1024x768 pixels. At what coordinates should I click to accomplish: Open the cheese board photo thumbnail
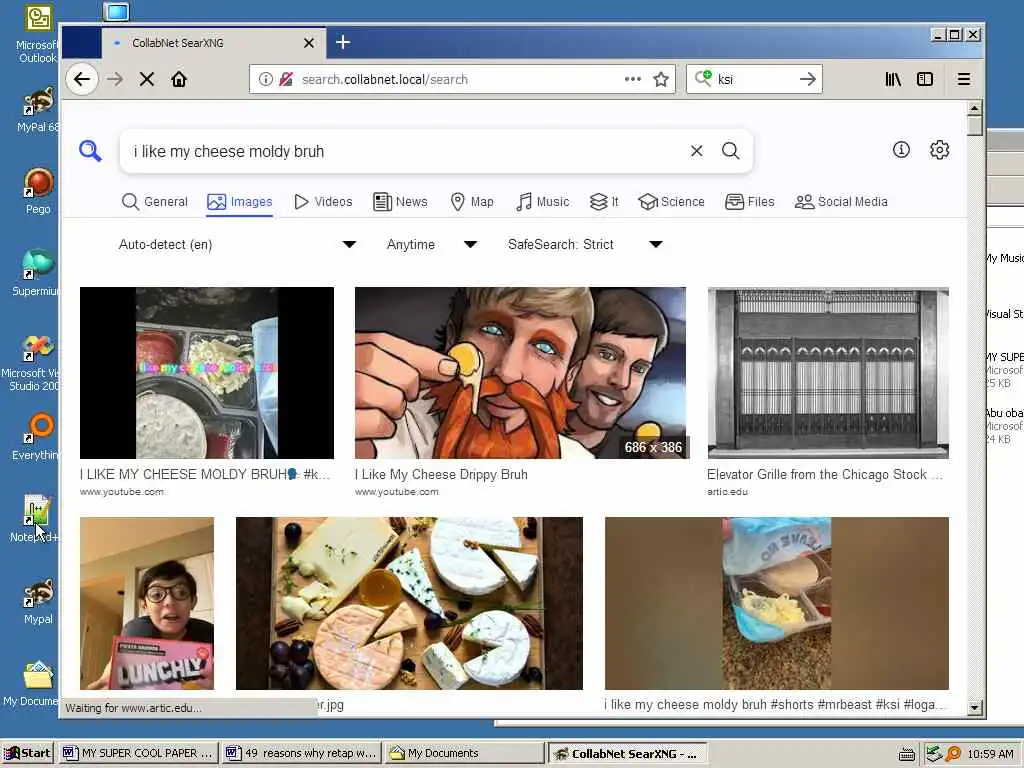point(409,603)
